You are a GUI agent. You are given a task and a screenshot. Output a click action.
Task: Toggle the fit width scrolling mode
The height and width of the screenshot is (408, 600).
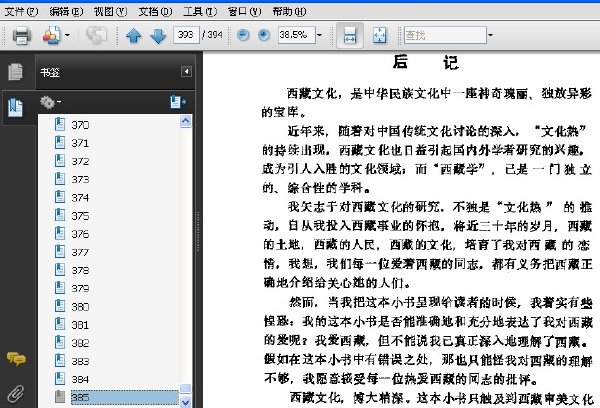[x=350, y=35]
